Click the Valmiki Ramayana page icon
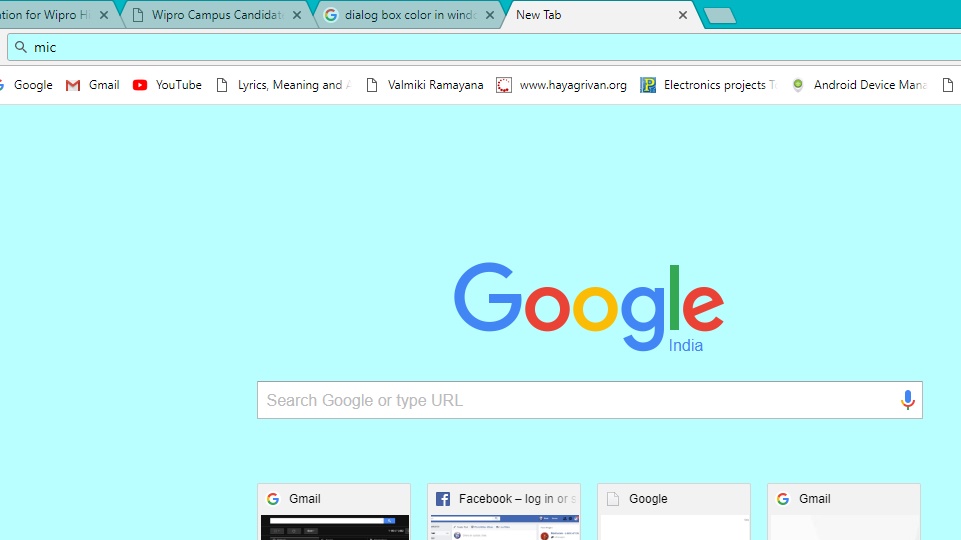961x540 pixels. 371,85
